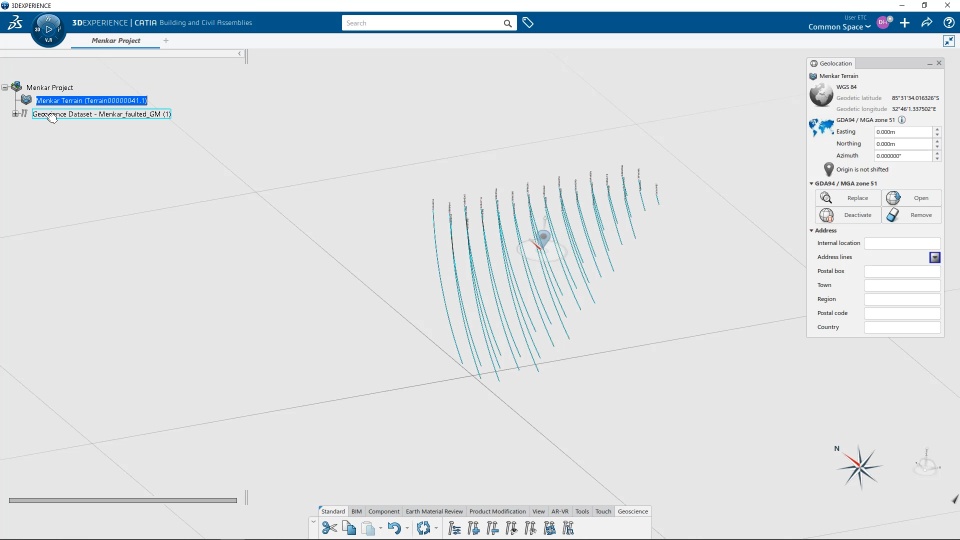Screen dimensions: 960x540
Task: Minimize the Geolocation panel
Action: (929, 64)
